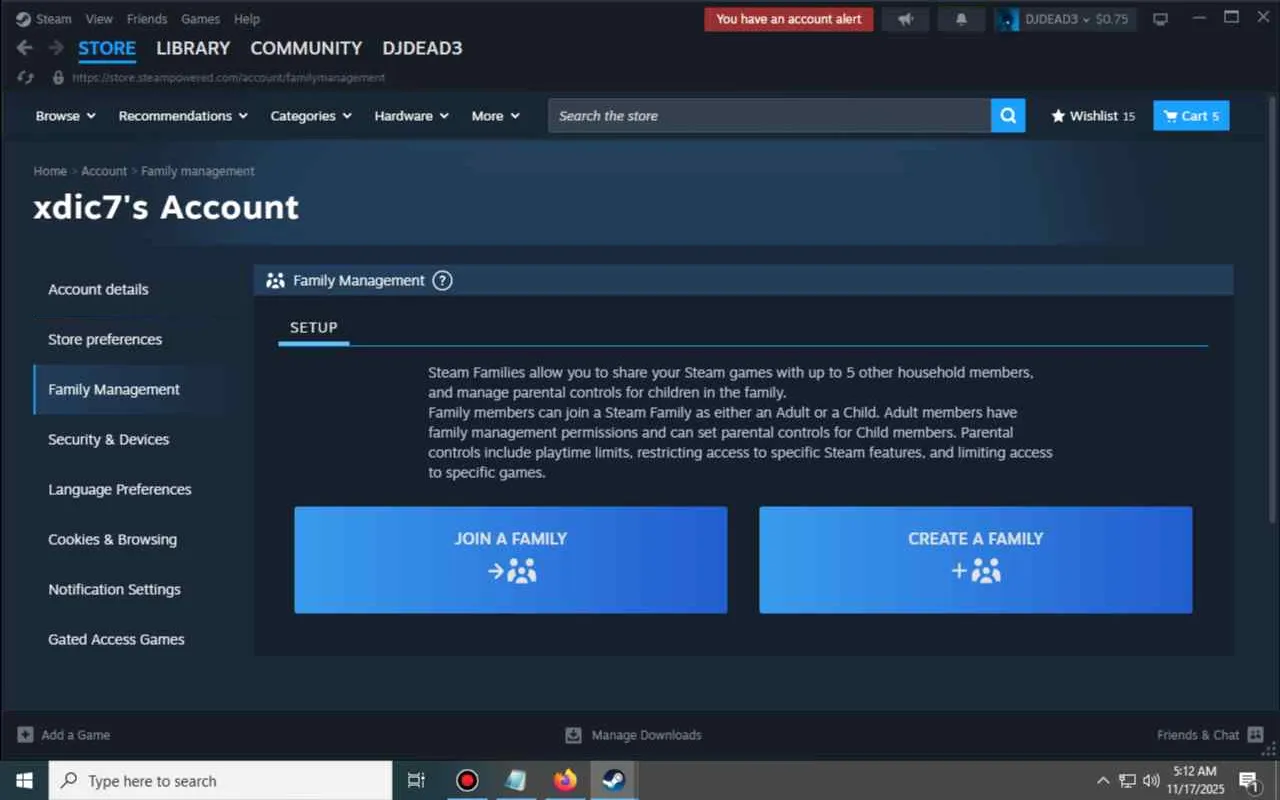Click the shopping cart icon

tap(1170, 116)
